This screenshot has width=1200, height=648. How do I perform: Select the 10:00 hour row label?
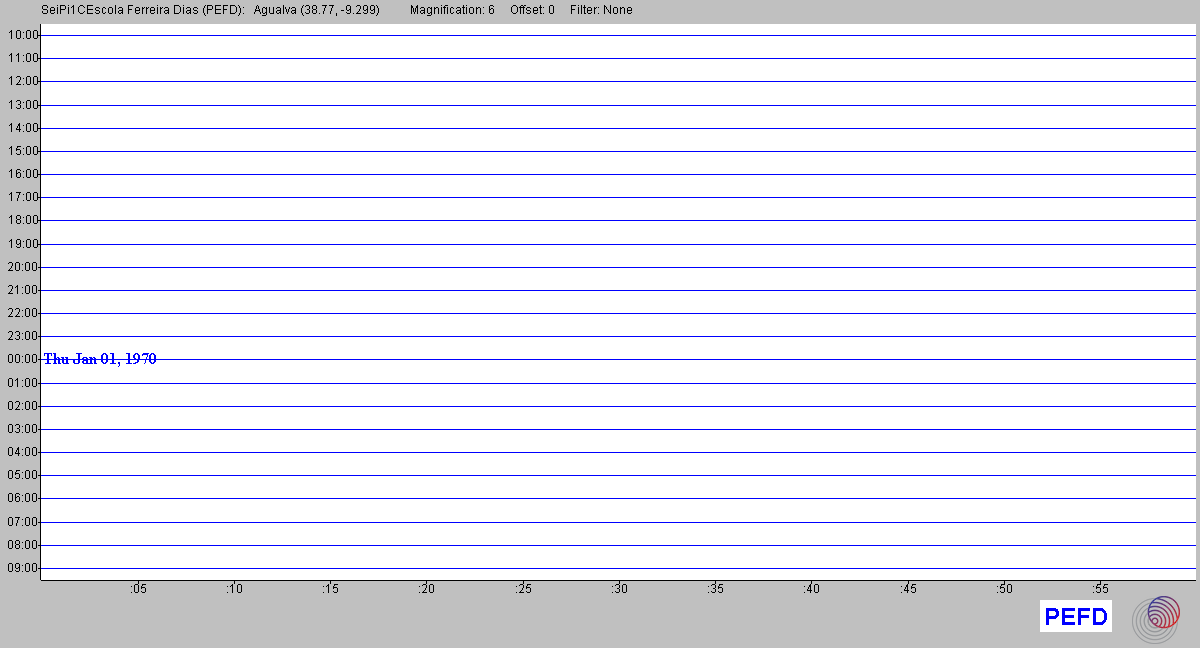(22, 35)
